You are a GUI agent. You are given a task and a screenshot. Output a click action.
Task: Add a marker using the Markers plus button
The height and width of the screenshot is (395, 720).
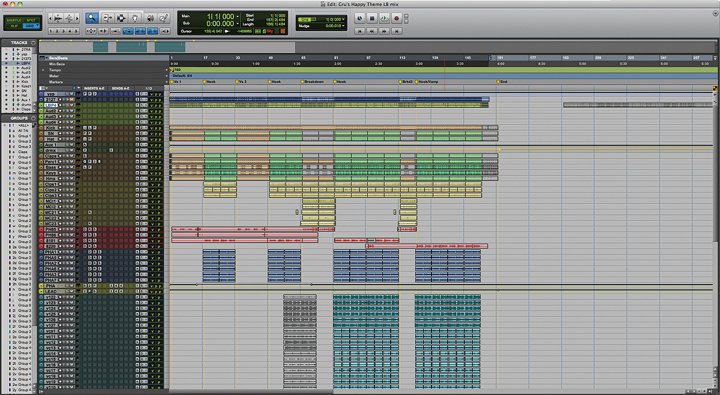(167, 82)
